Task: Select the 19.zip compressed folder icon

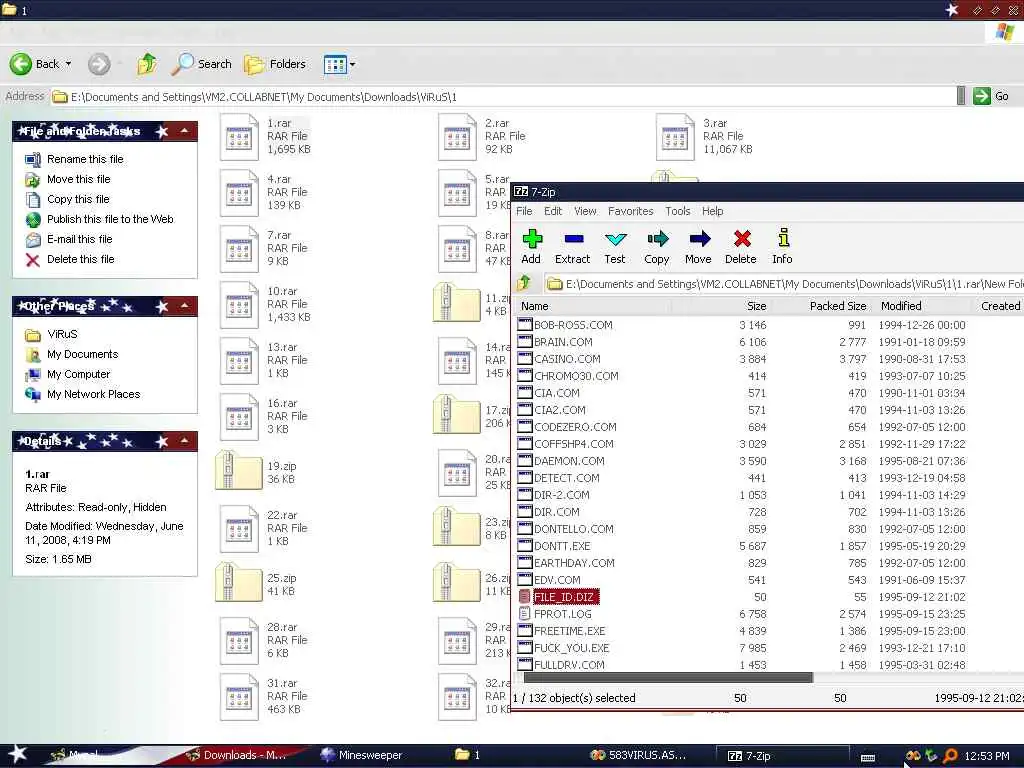Action: (x=239, y=472)
